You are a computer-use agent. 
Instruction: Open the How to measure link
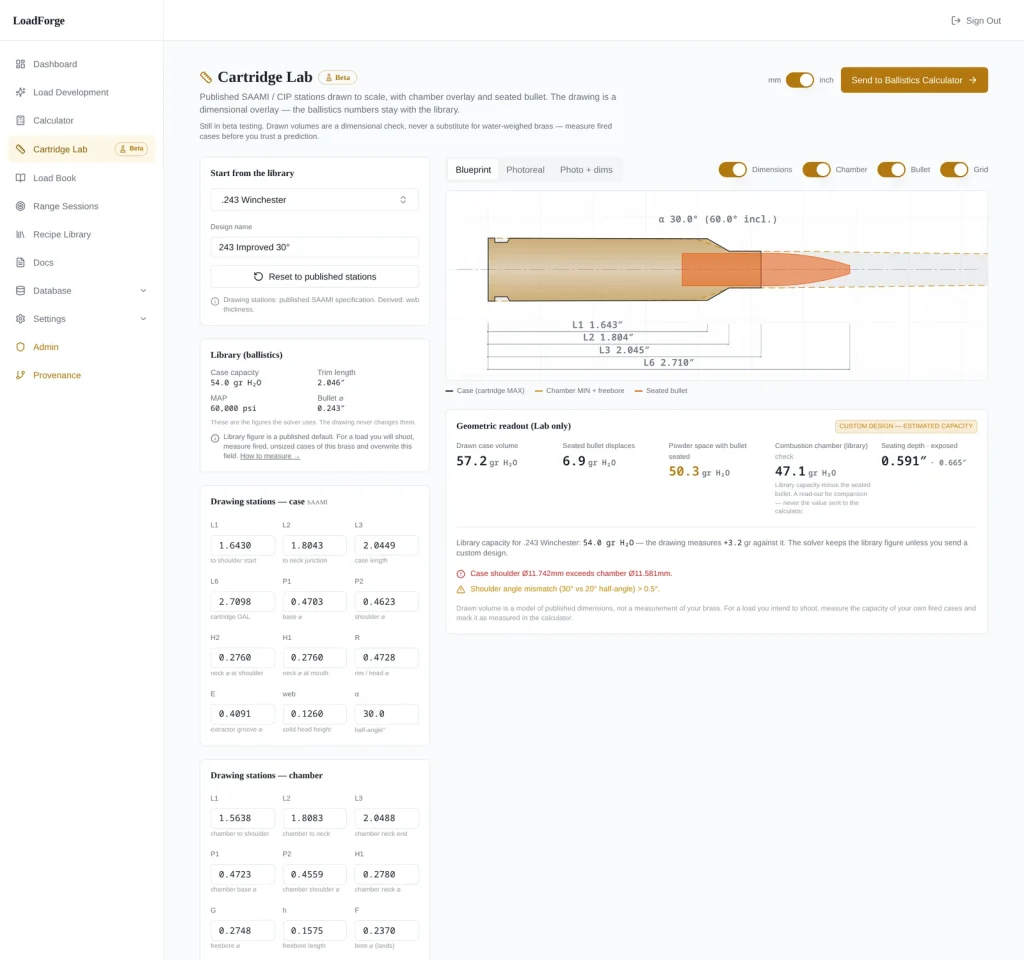click(x=270, y=456)
